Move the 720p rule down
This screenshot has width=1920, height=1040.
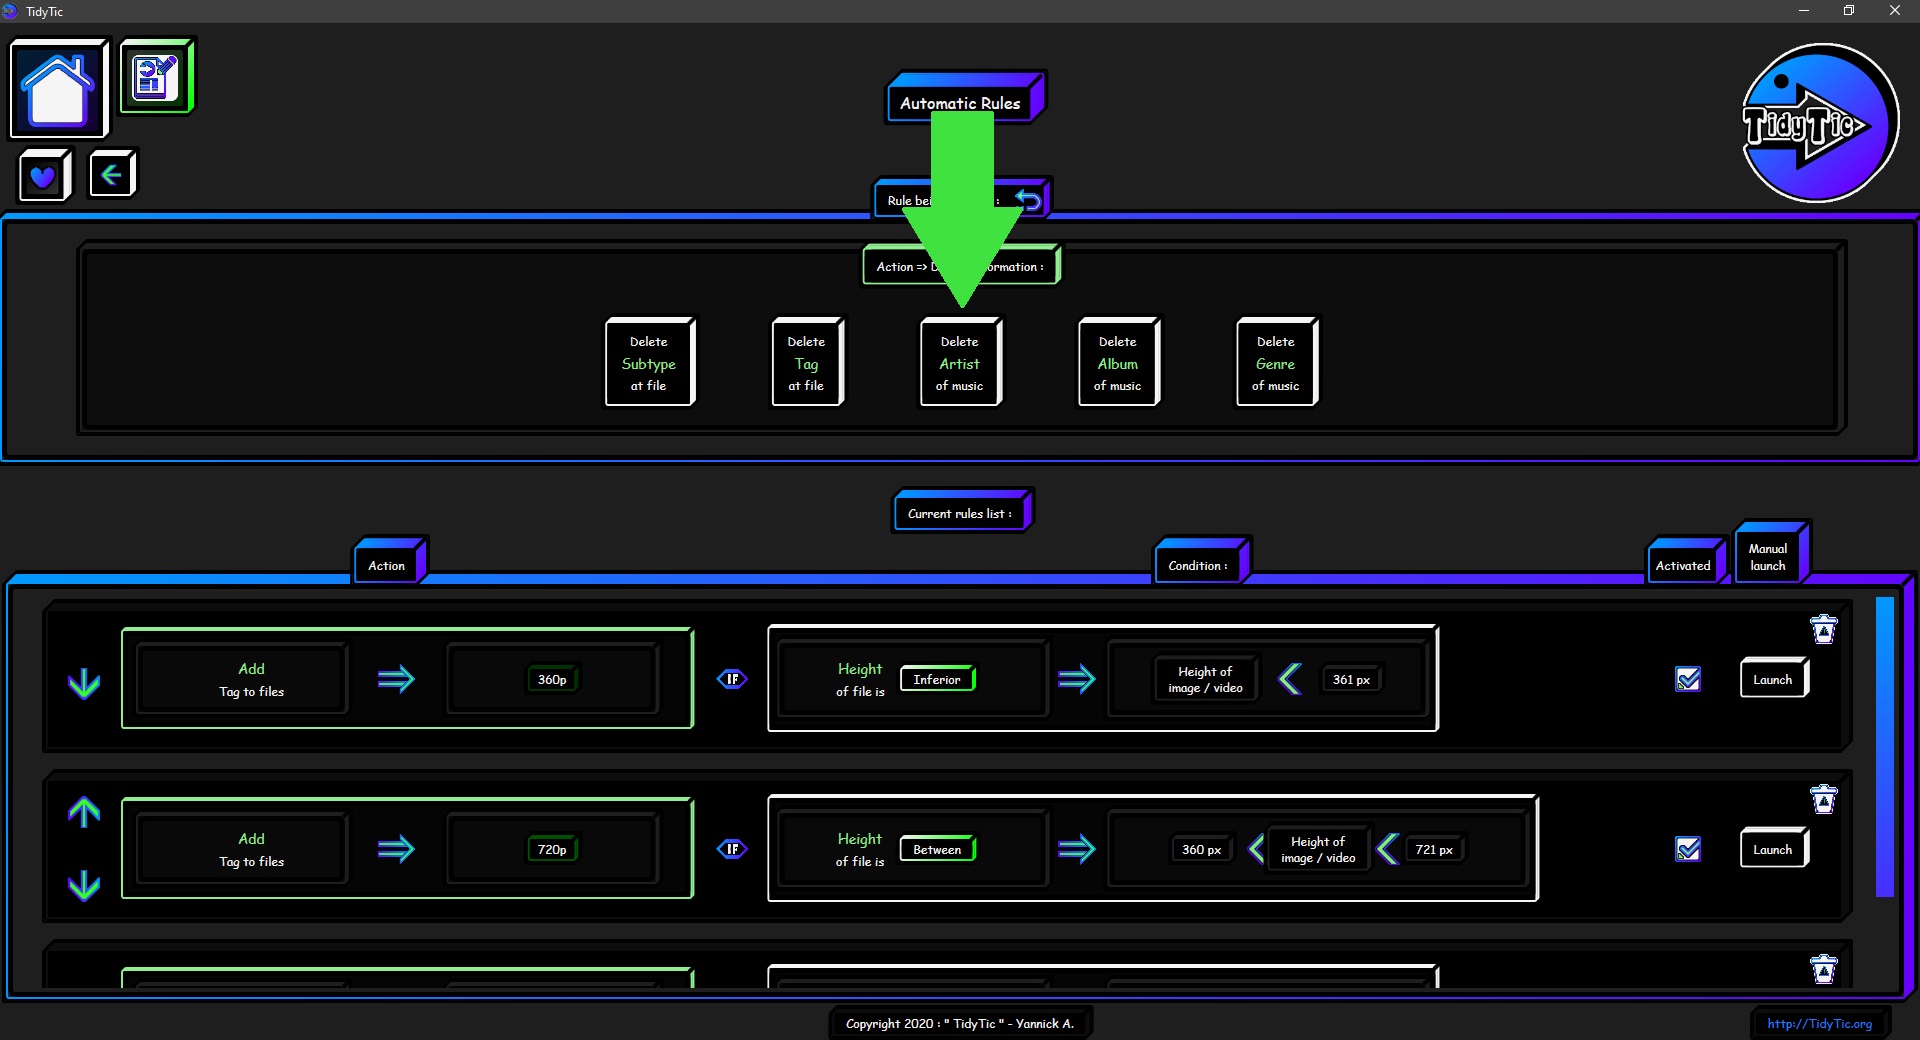[x=84, y=885]
